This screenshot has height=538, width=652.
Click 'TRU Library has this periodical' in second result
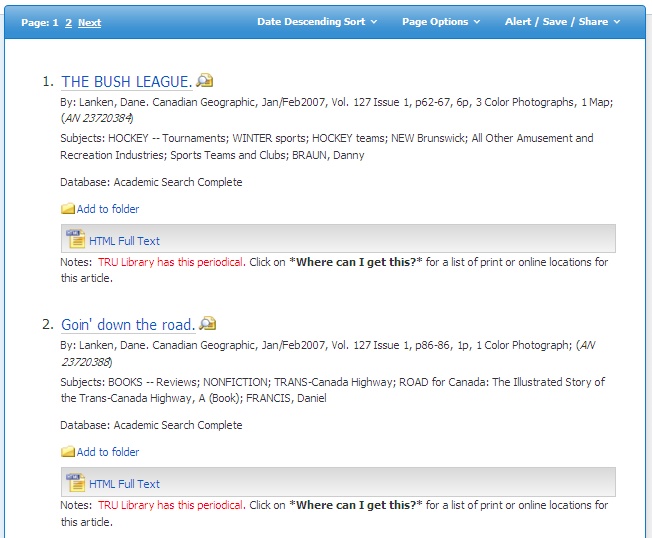(172, 505)
